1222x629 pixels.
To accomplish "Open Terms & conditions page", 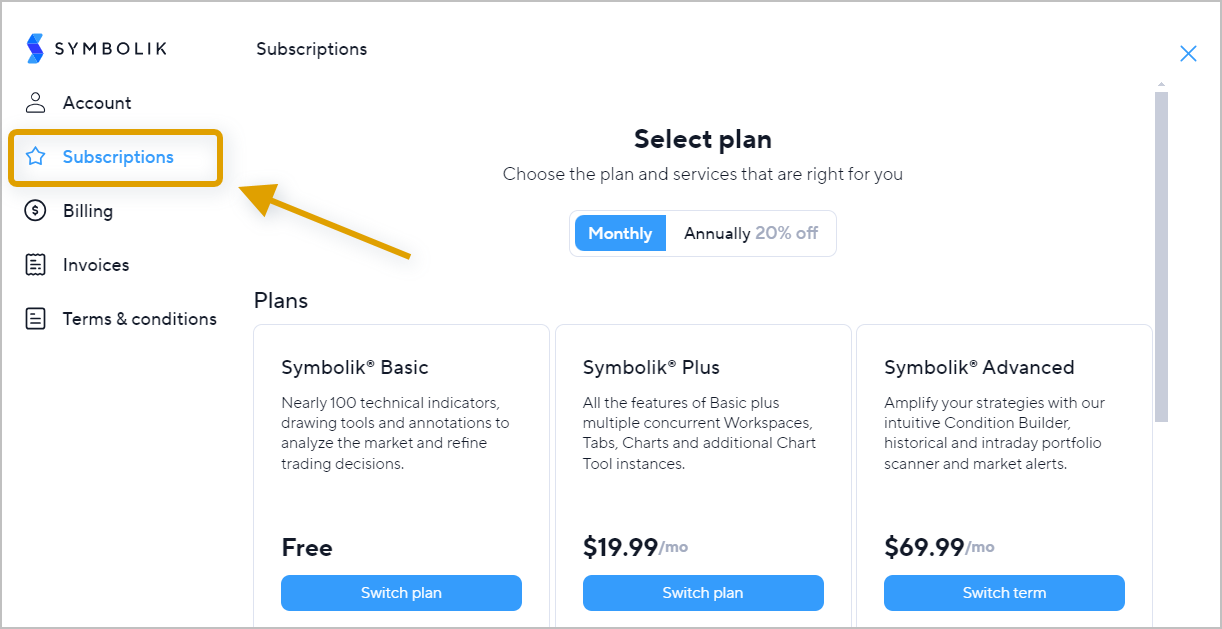I will [x=139, y=319].
